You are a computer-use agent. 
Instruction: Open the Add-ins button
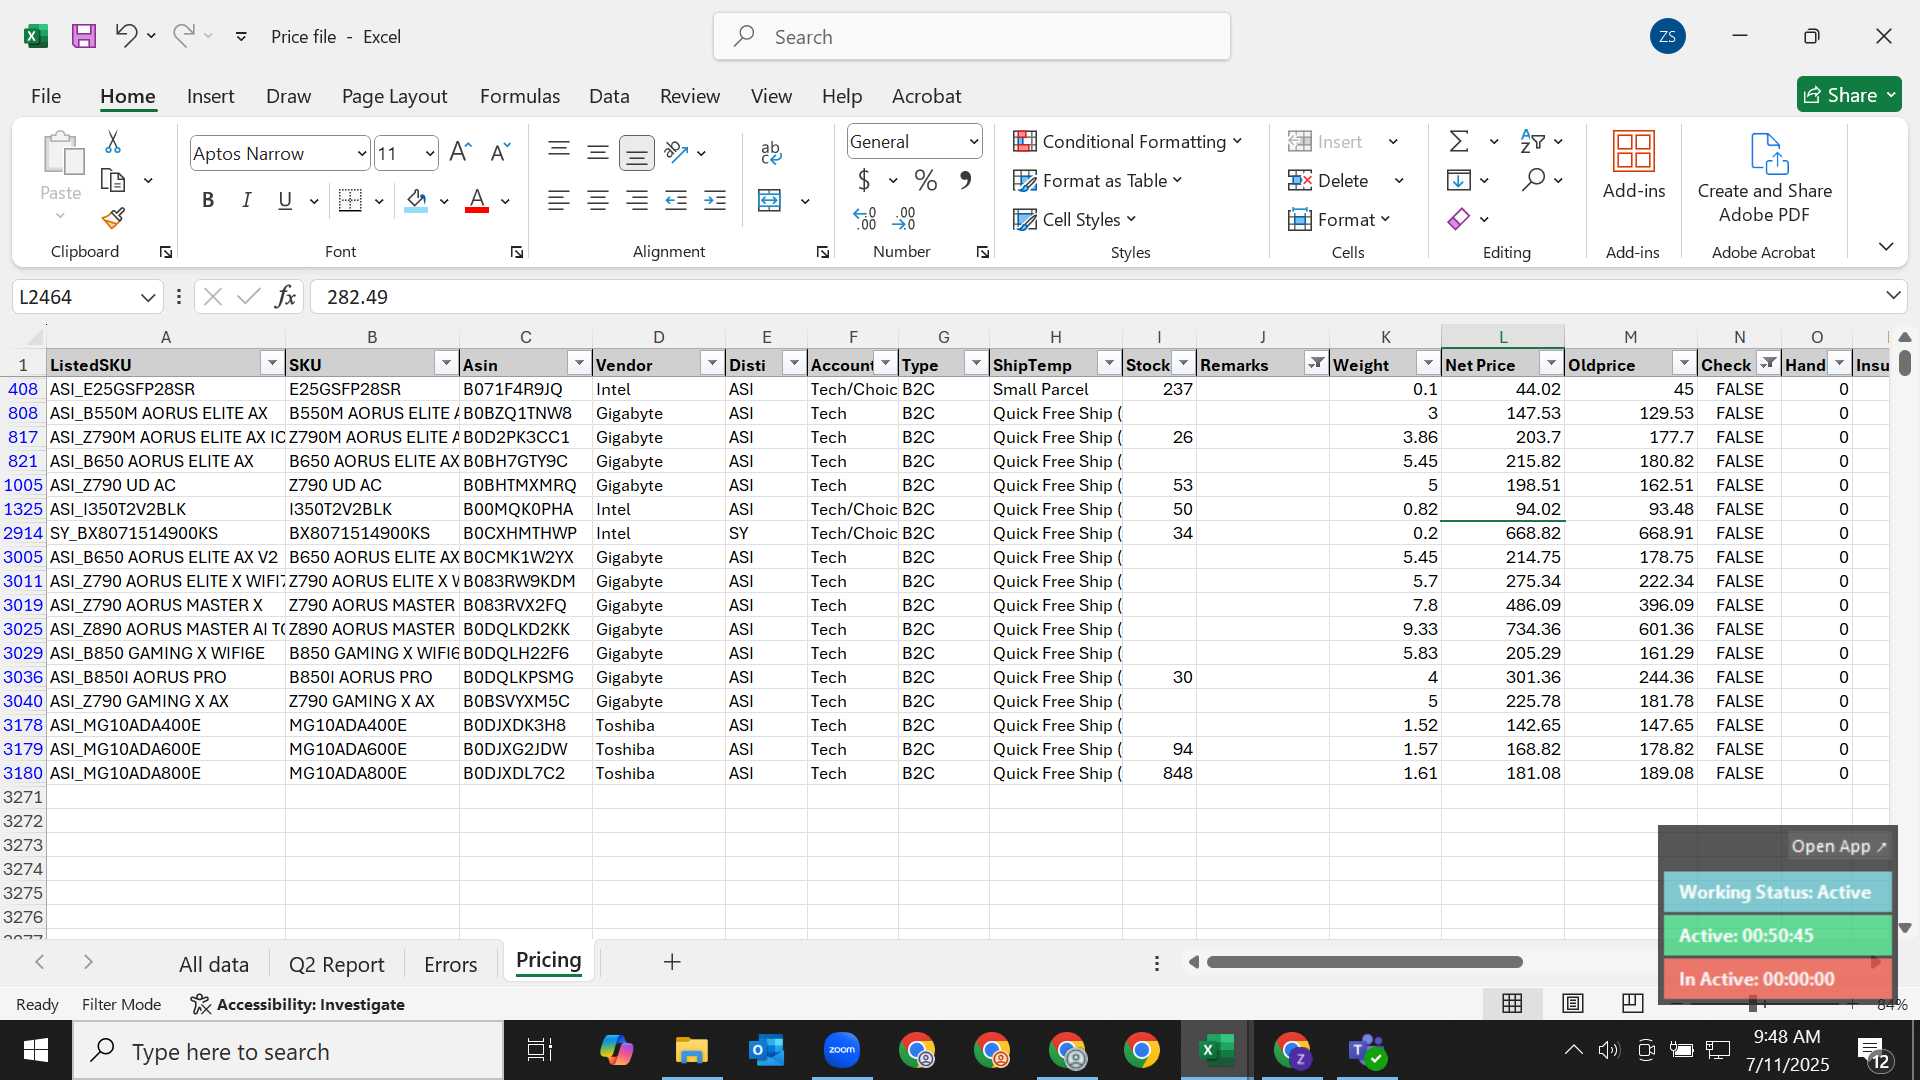point(1634,166)
